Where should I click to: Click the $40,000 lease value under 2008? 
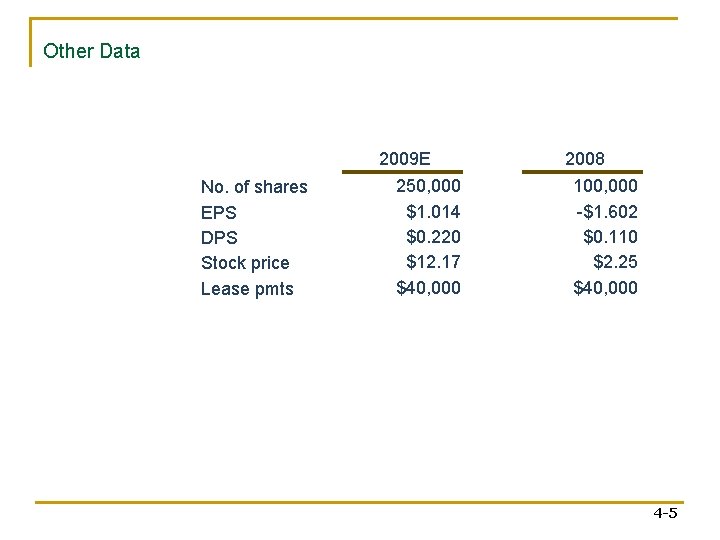tap(605, 288)
